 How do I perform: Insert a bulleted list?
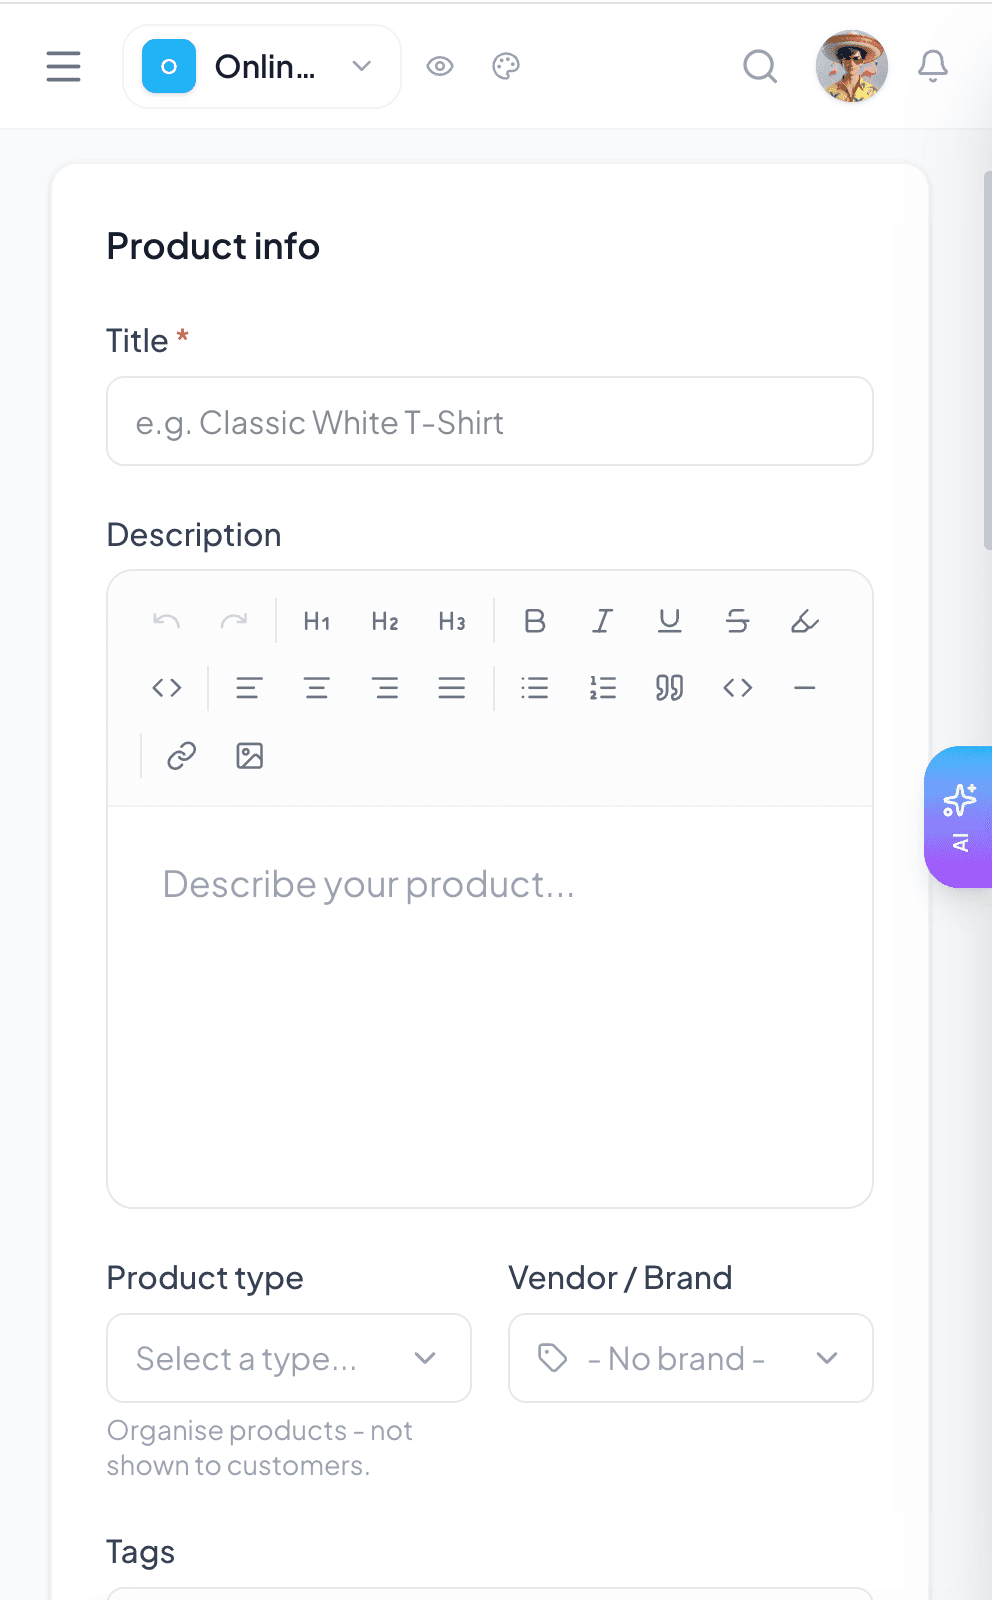point(534,687)
